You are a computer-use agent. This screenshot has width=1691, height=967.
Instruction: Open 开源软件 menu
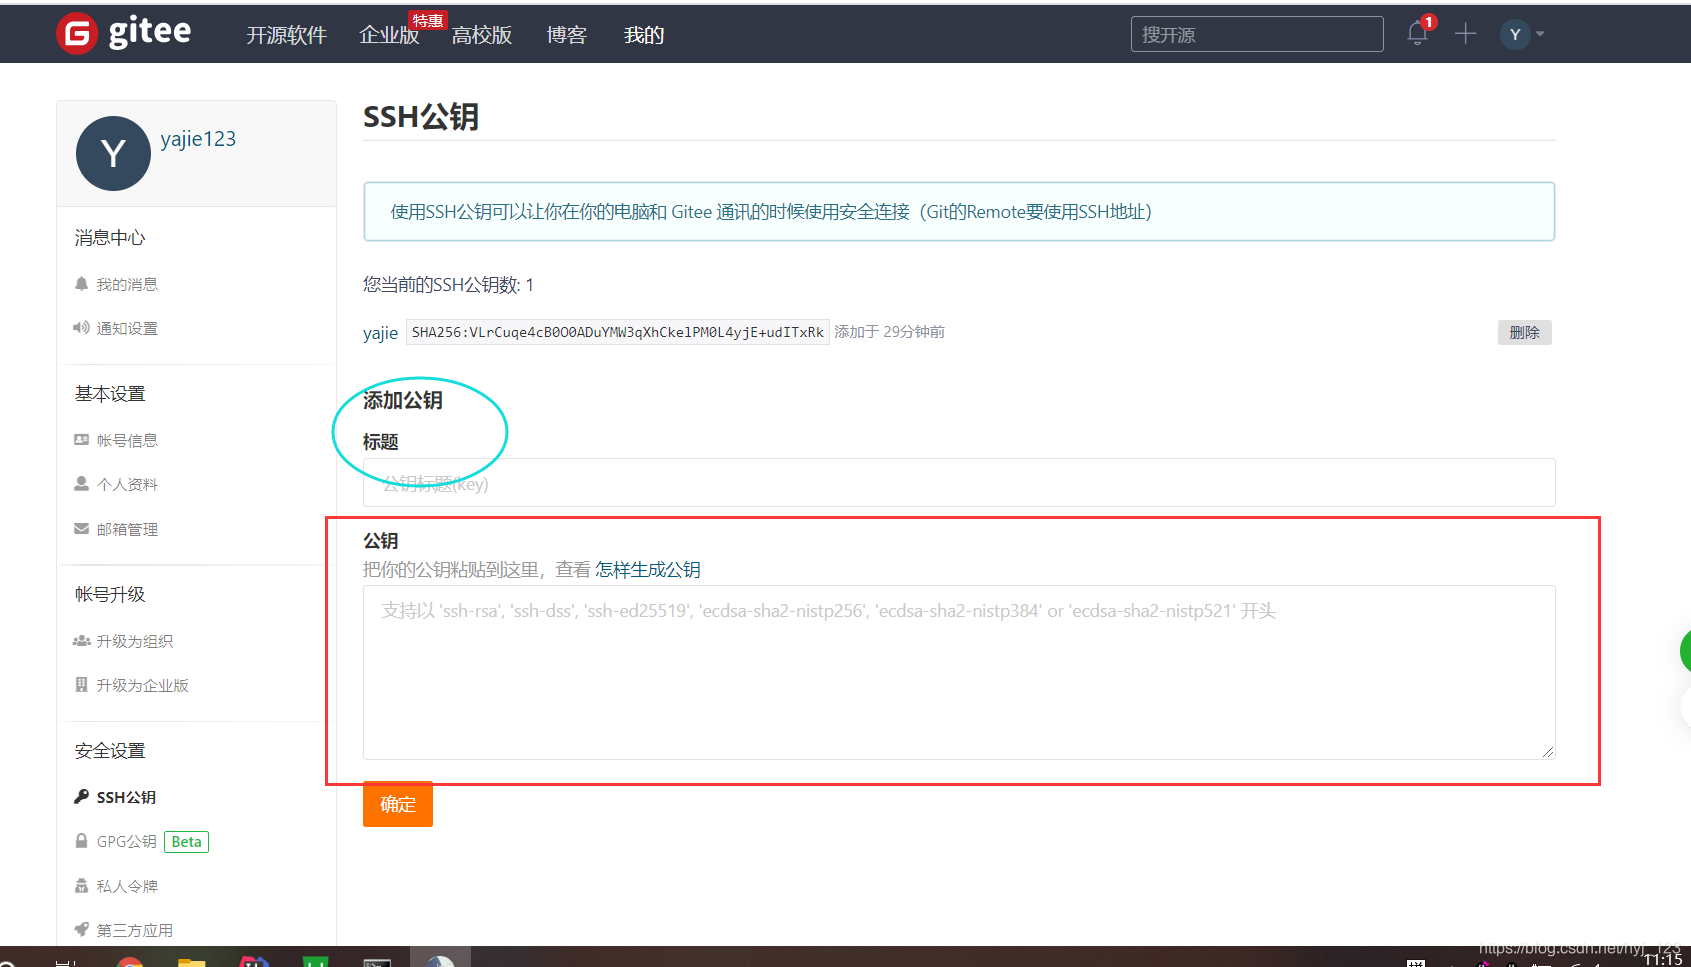[287, 35]
